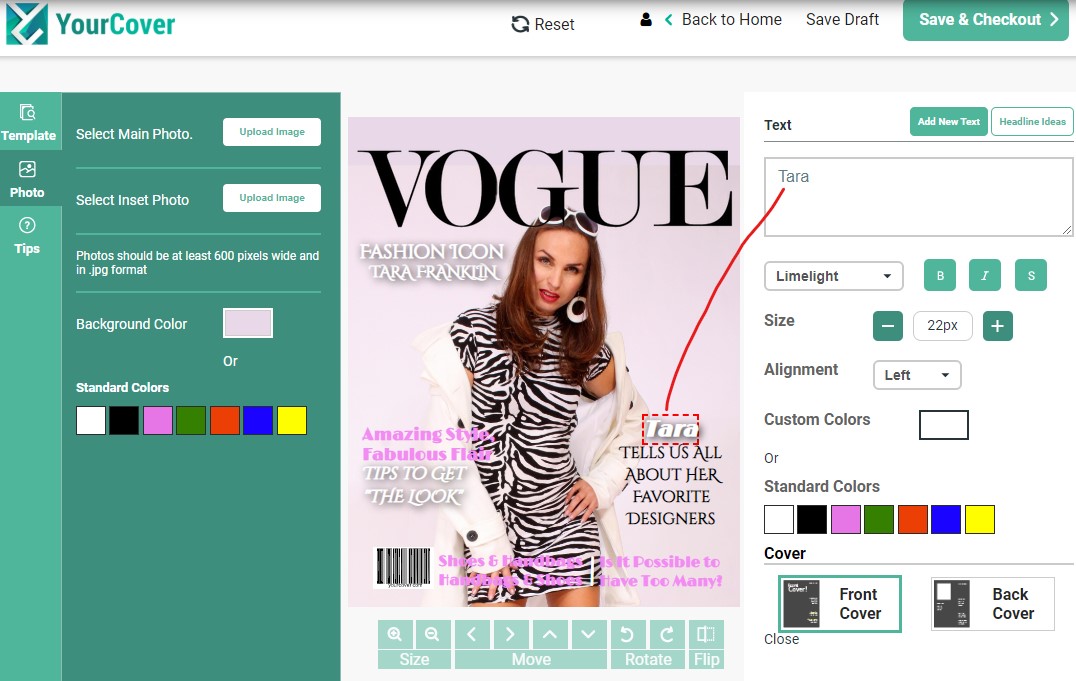Open the user account icon
This screenshot has height=681, width=1076.
click(646, 20)
